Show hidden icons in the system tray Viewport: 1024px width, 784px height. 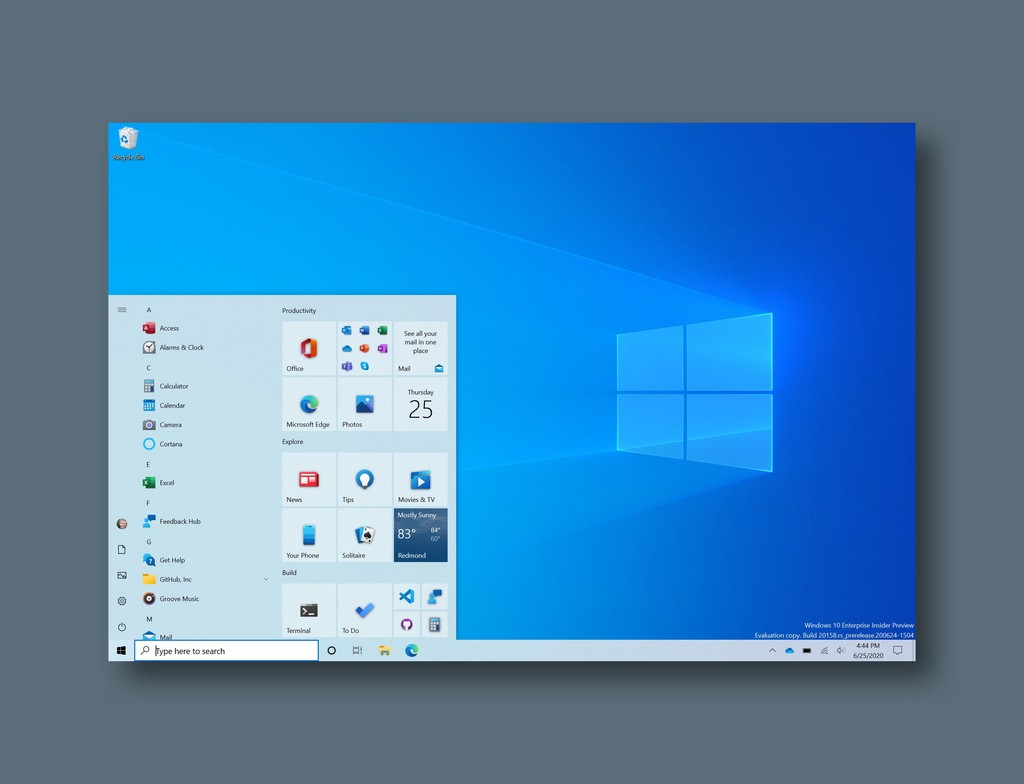(771, 650)
